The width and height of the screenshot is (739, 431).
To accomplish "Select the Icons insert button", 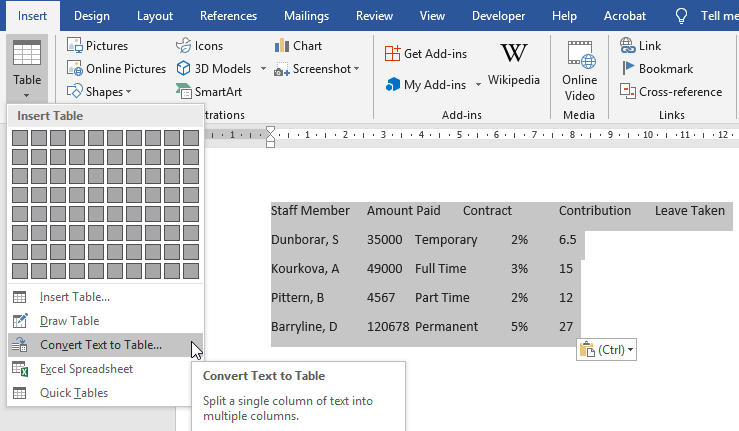I will (185, 46).
